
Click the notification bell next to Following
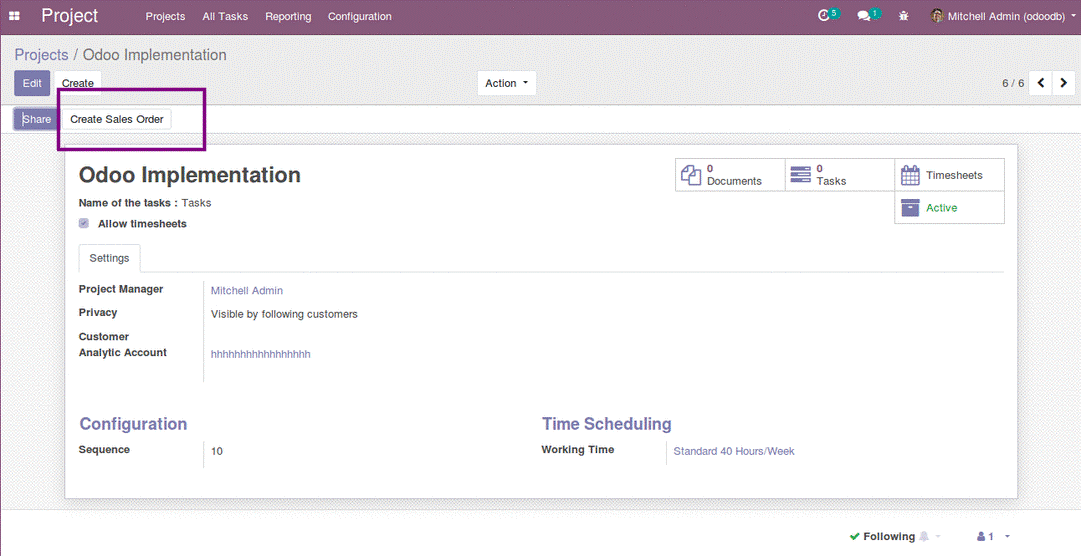click(924, 536)
